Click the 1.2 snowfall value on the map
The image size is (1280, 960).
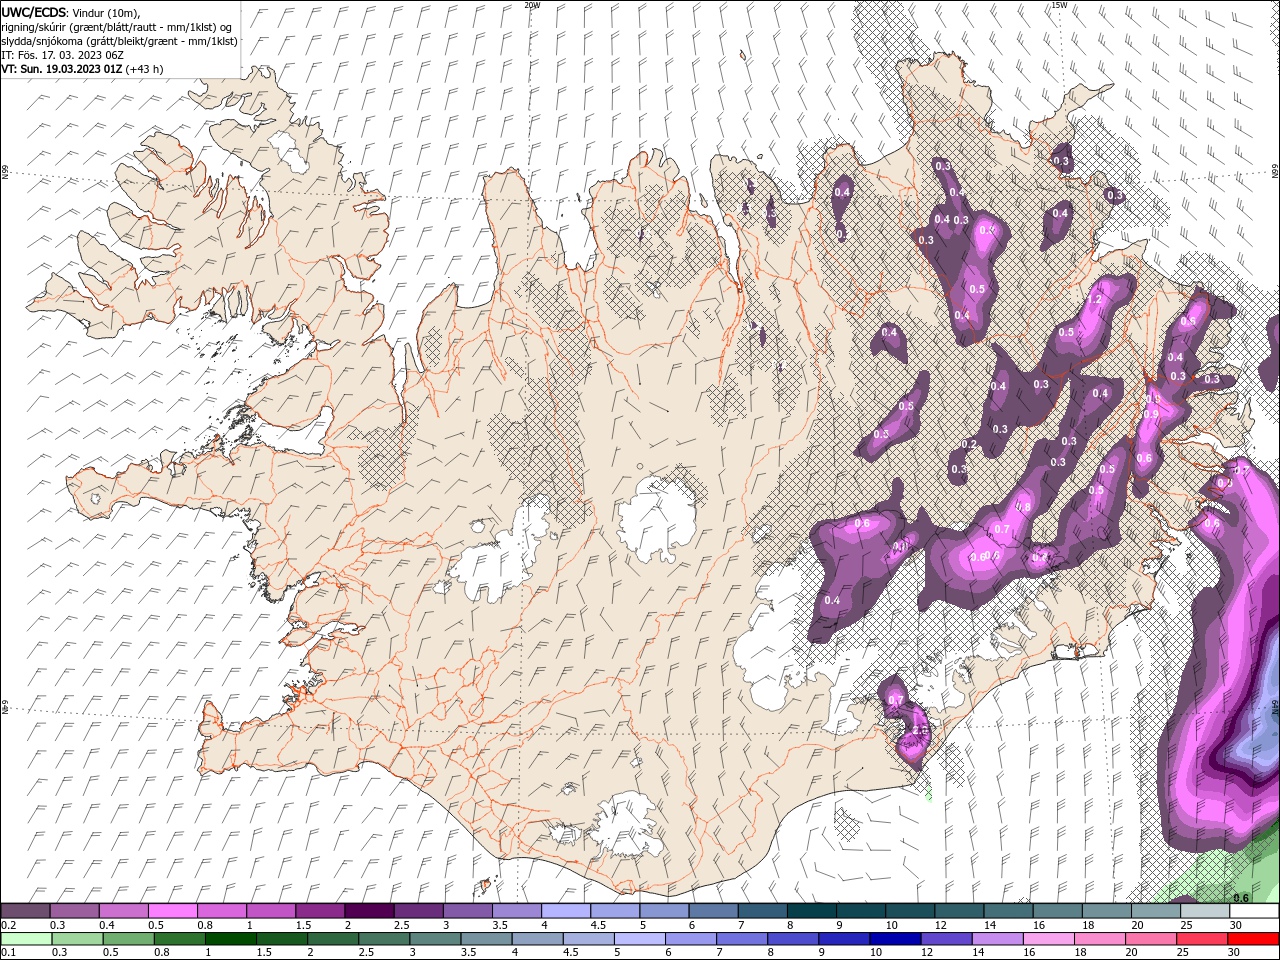coord(1094,299)
